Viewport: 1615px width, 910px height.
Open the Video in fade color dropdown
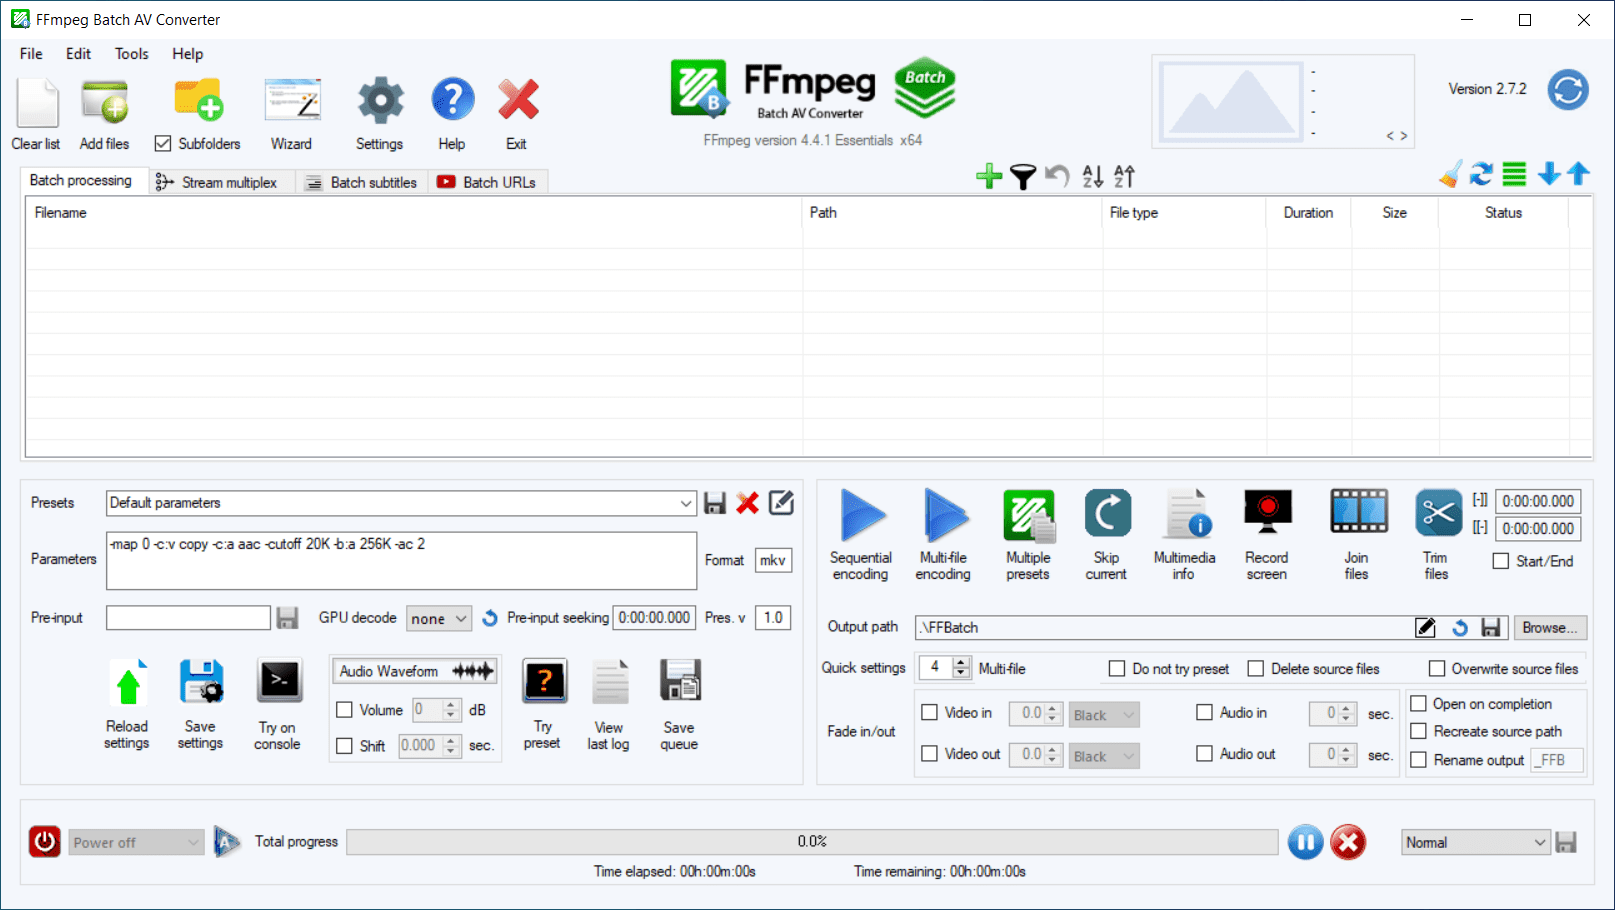point(1104,715)
